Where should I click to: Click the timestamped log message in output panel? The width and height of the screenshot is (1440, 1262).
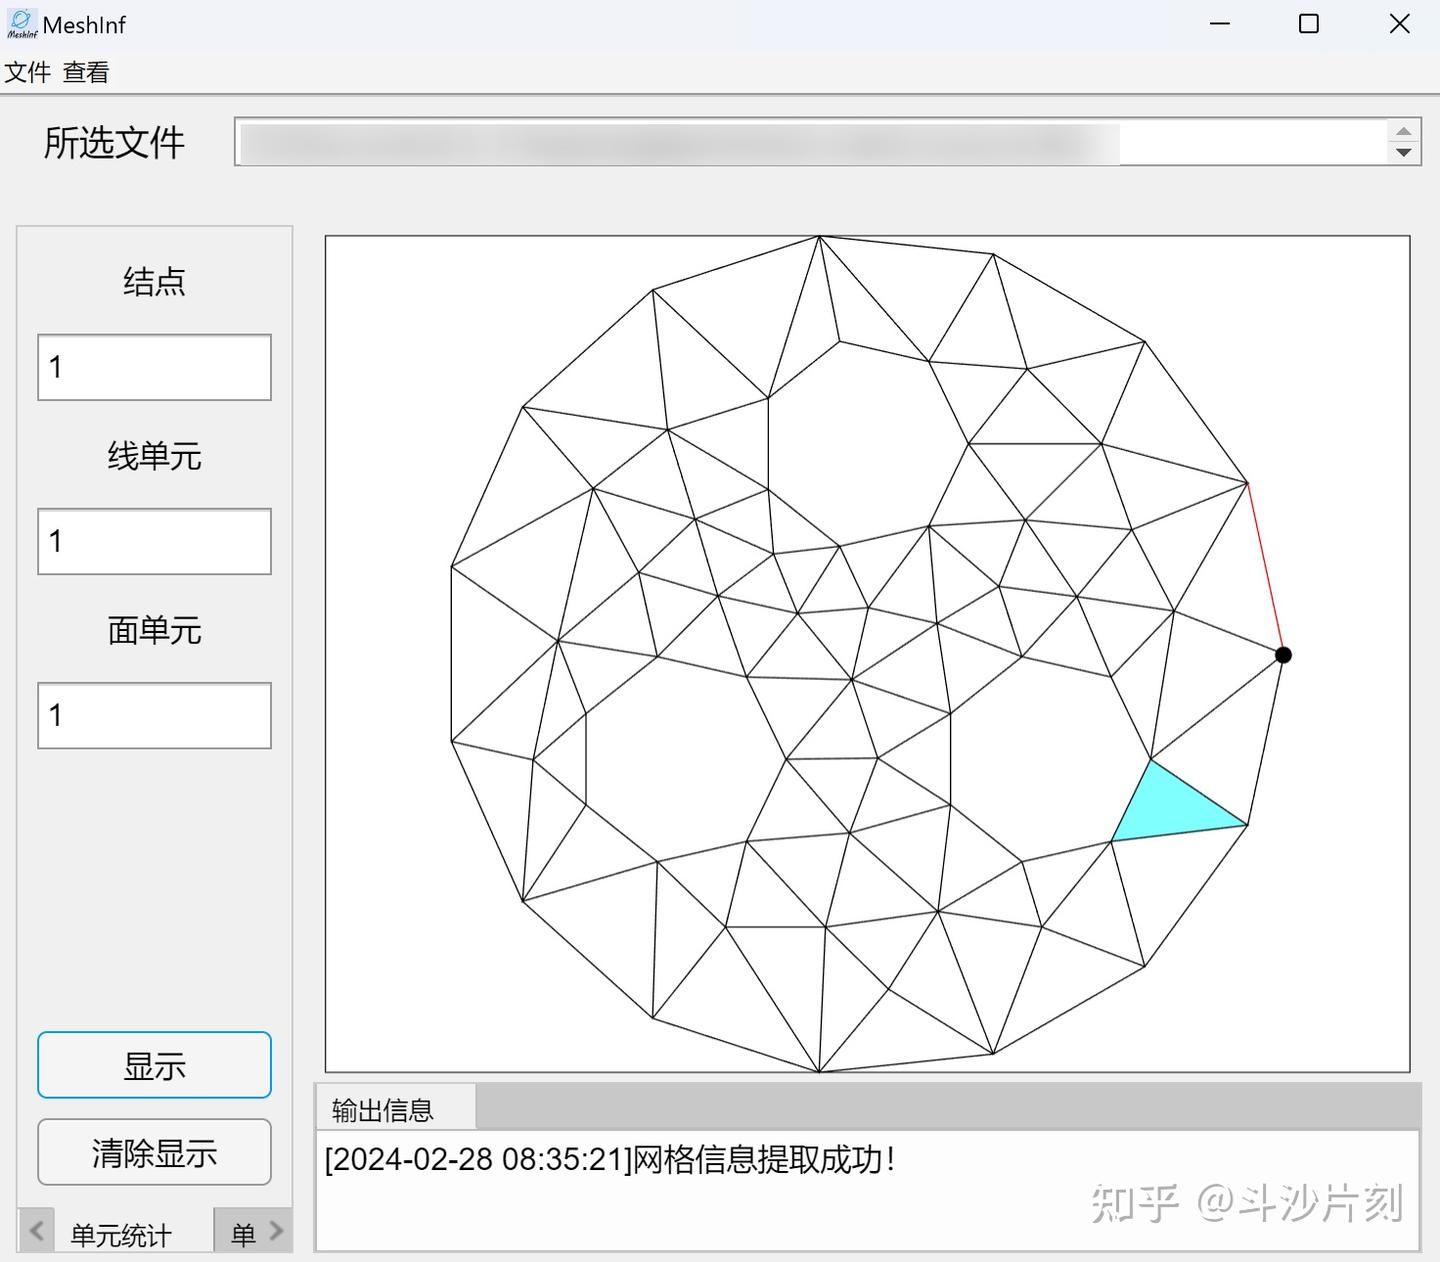click(x=610, y=1161)
